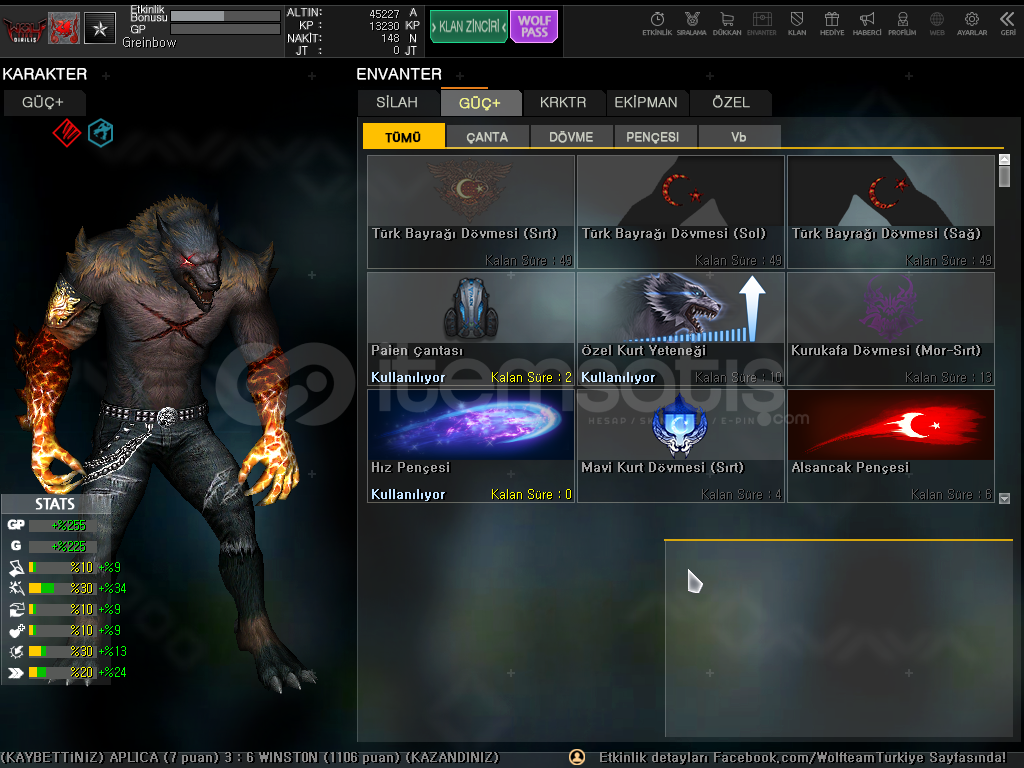This screenshot has width=1024, height=768.
Task: Click the Wolfteam logo in top-left corner
Action: (x=24, y=29)
